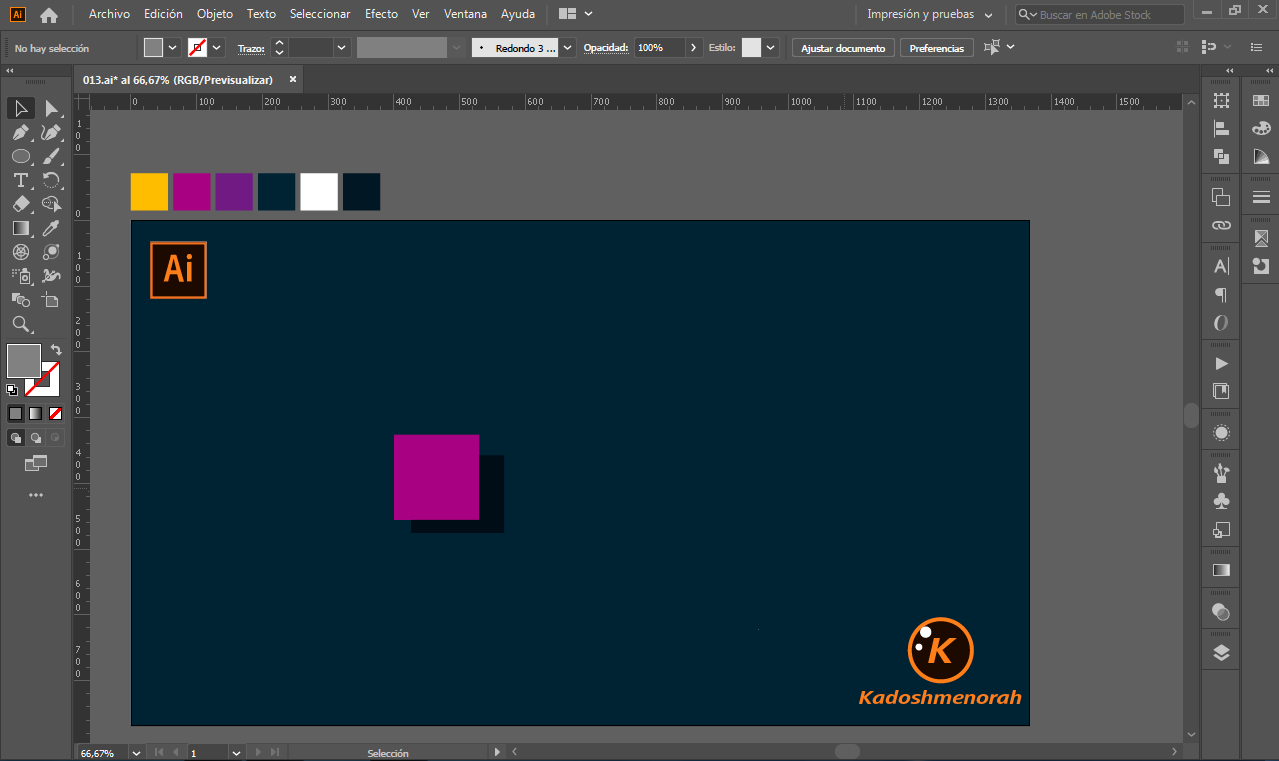Open the Pathfinder panel icon
The height and width of the screenshot is (761, 1279).
[1221, 157]
